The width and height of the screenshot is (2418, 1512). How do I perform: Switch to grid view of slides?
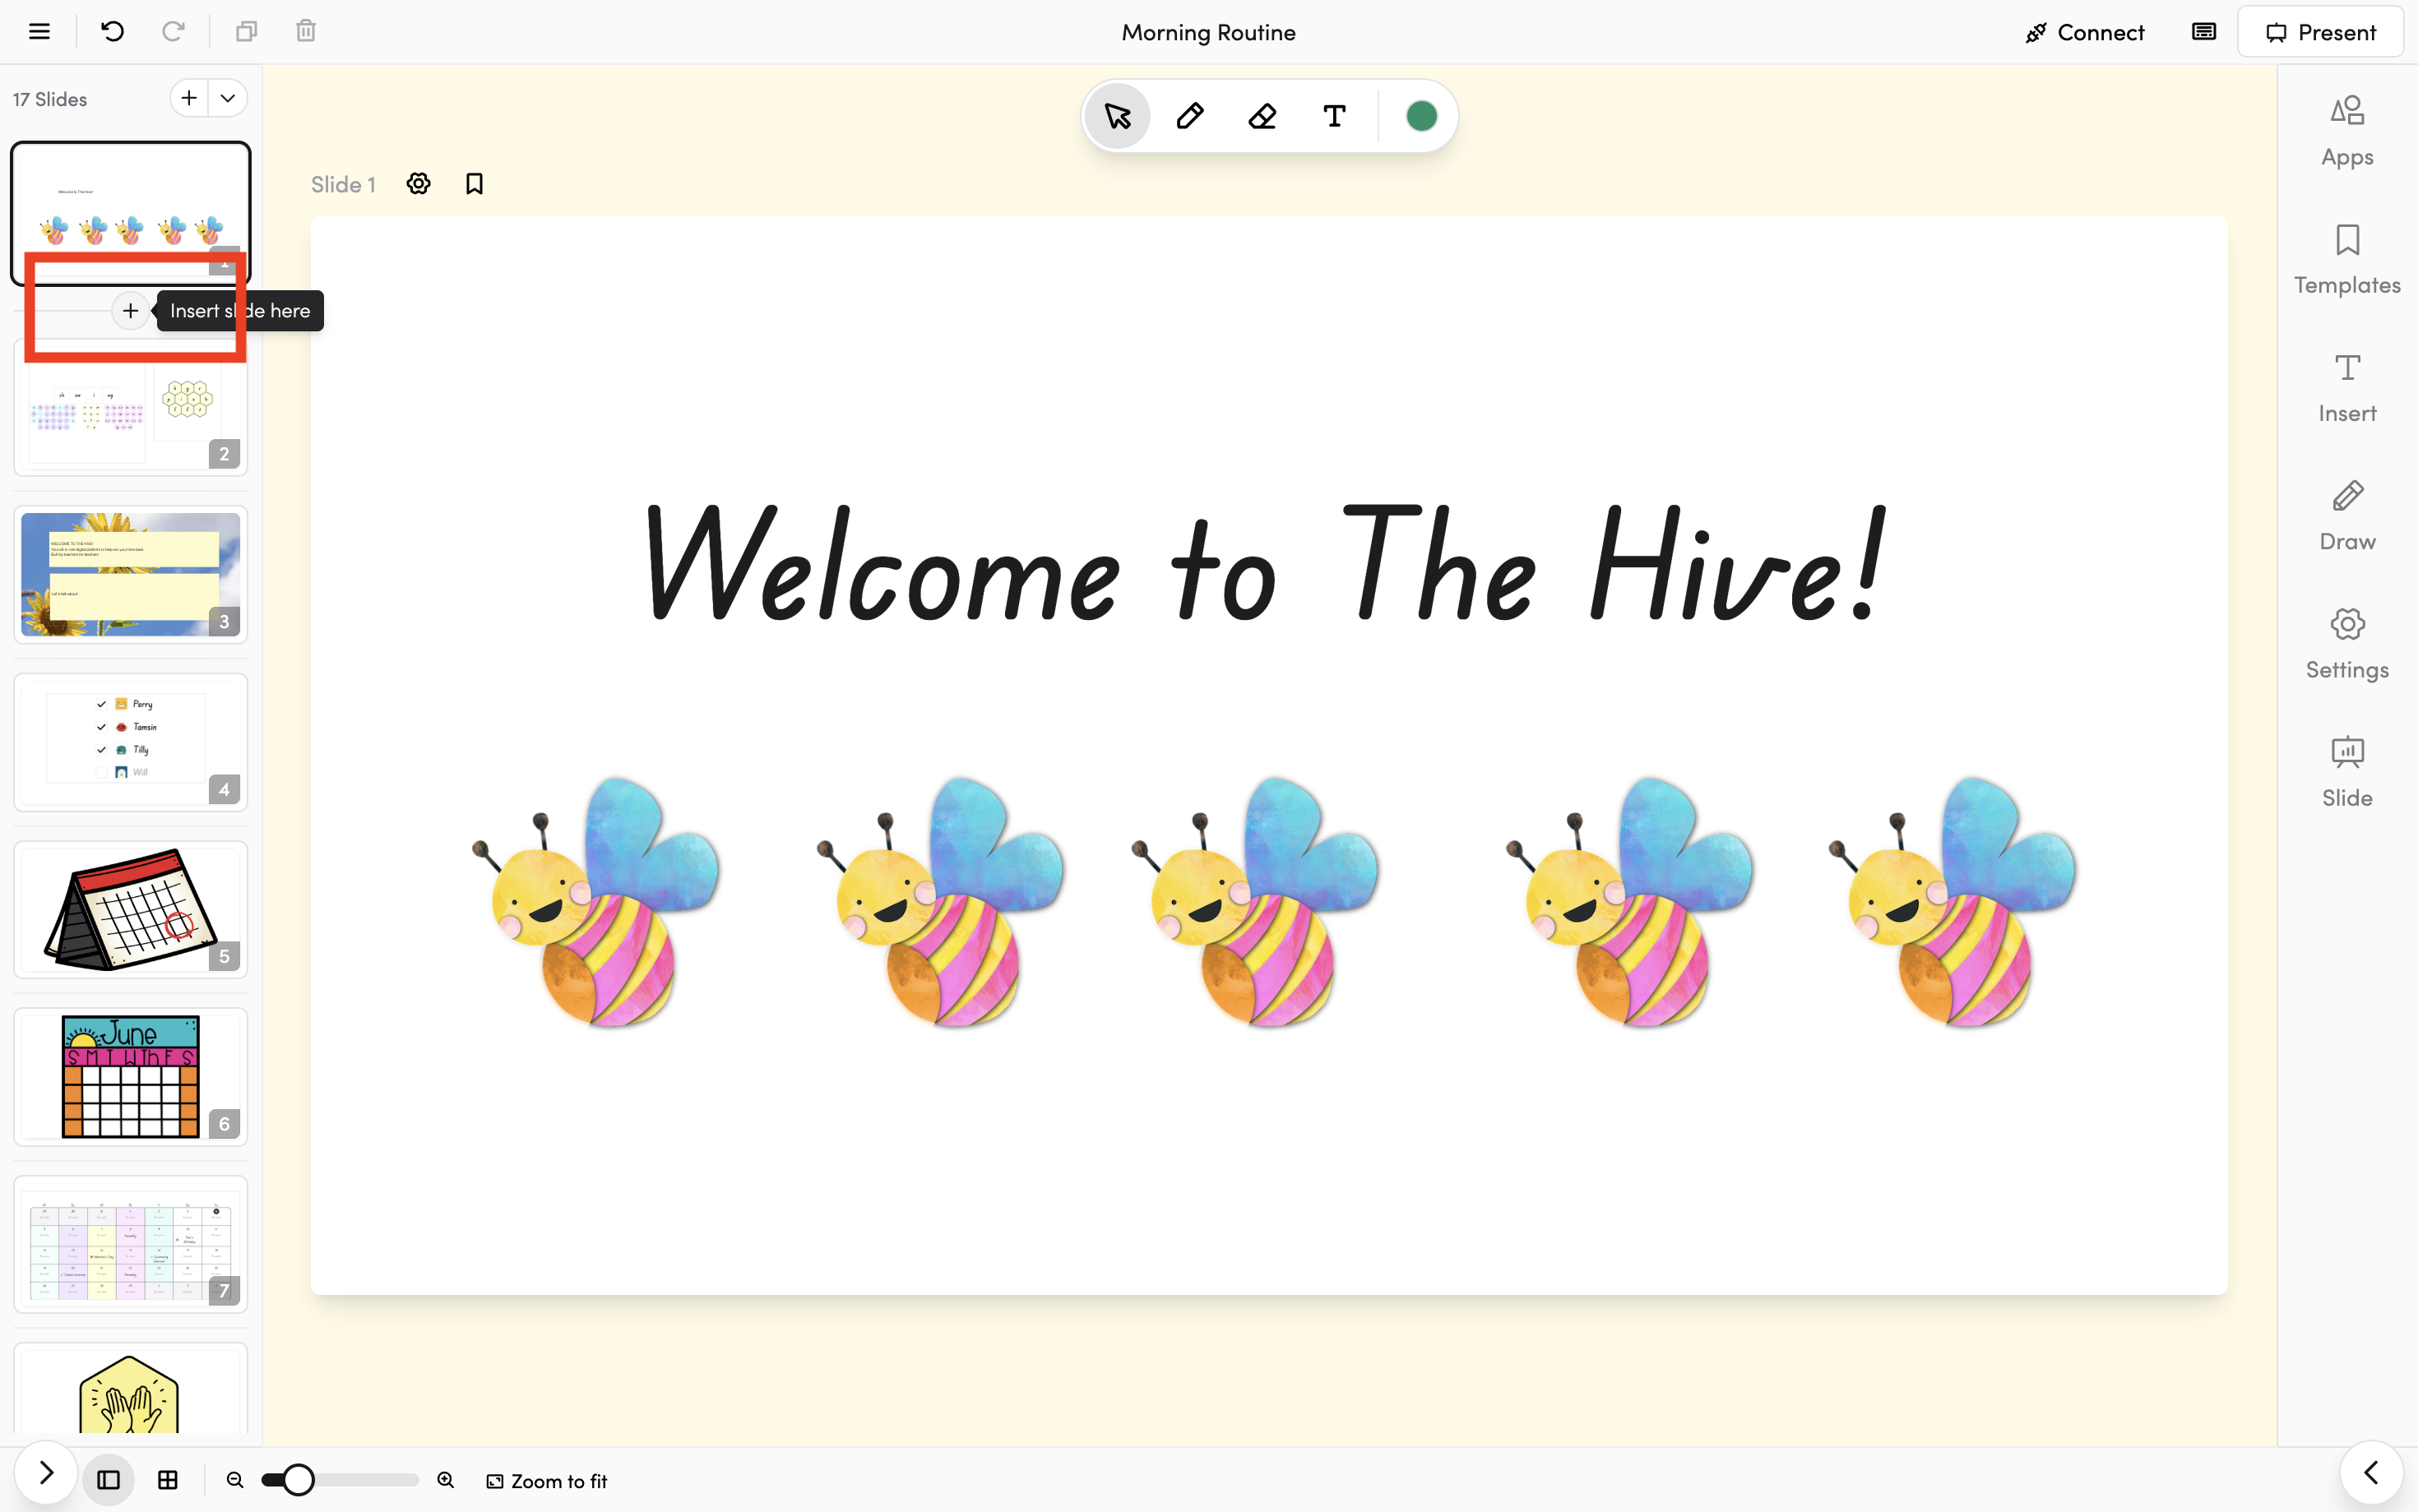pyautogui.click(x=168, y=1480)
